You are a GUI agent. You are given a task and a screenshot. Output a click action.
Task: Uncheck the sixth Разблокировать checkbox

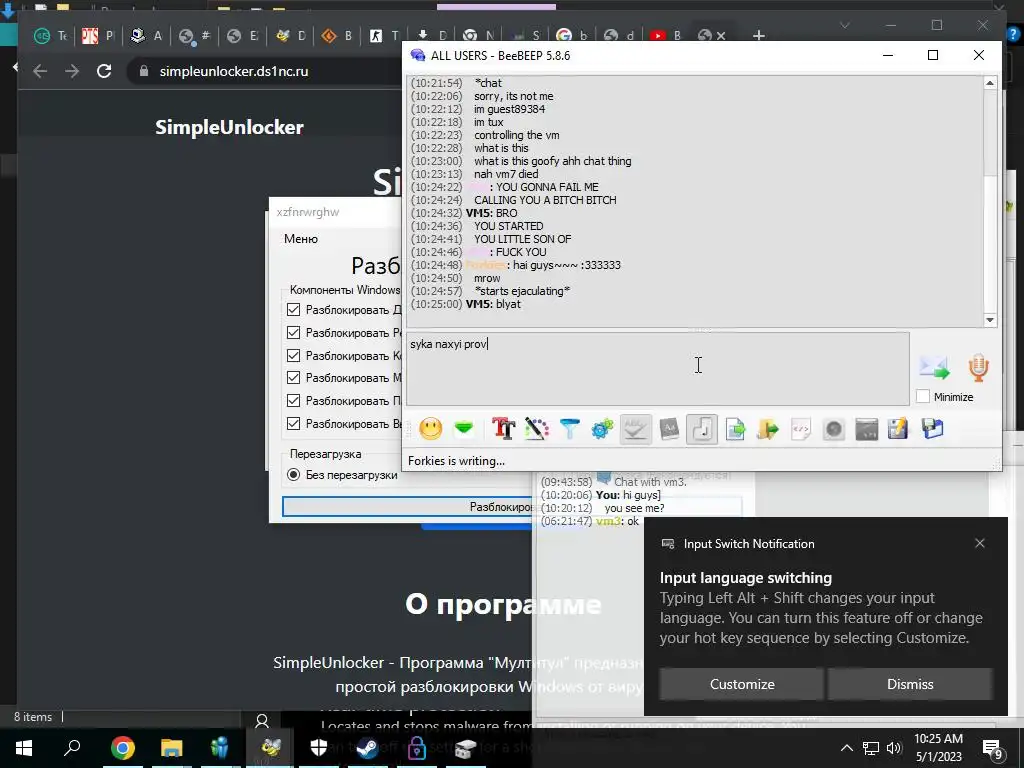point(293,423)
